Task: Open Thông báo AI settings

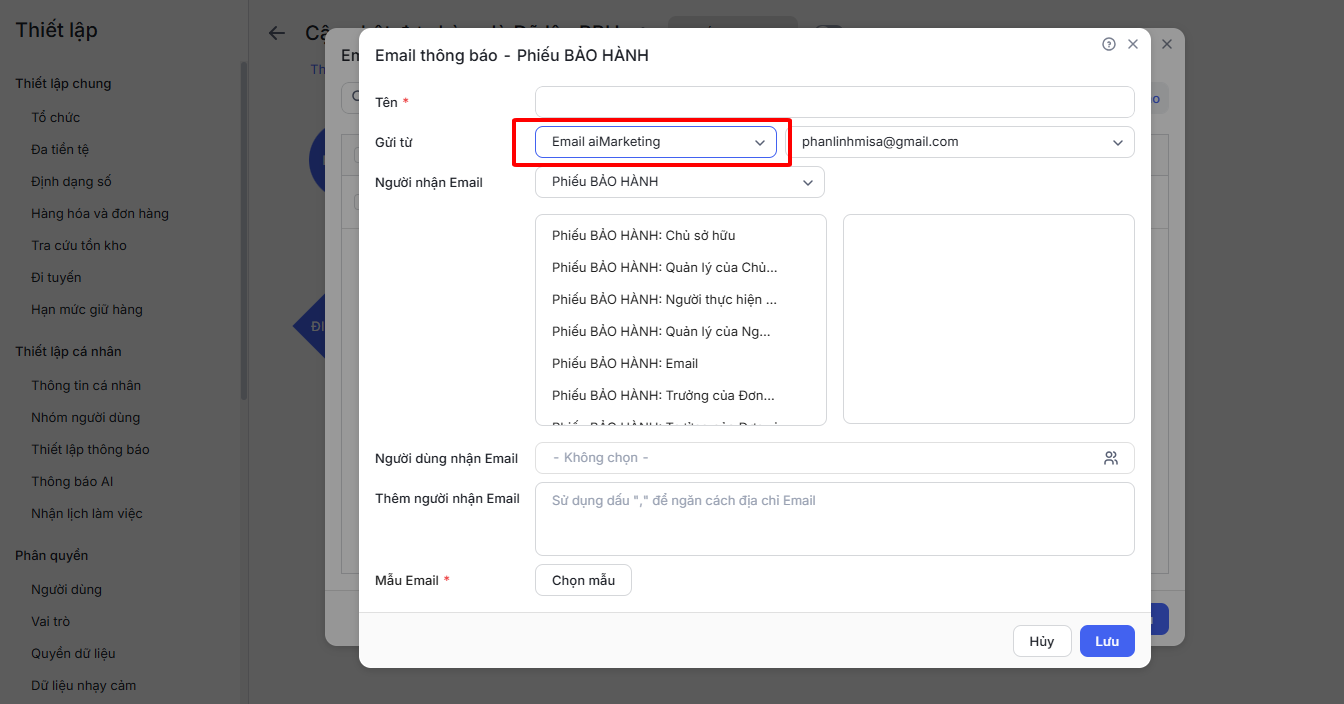Action: [72, 482]
